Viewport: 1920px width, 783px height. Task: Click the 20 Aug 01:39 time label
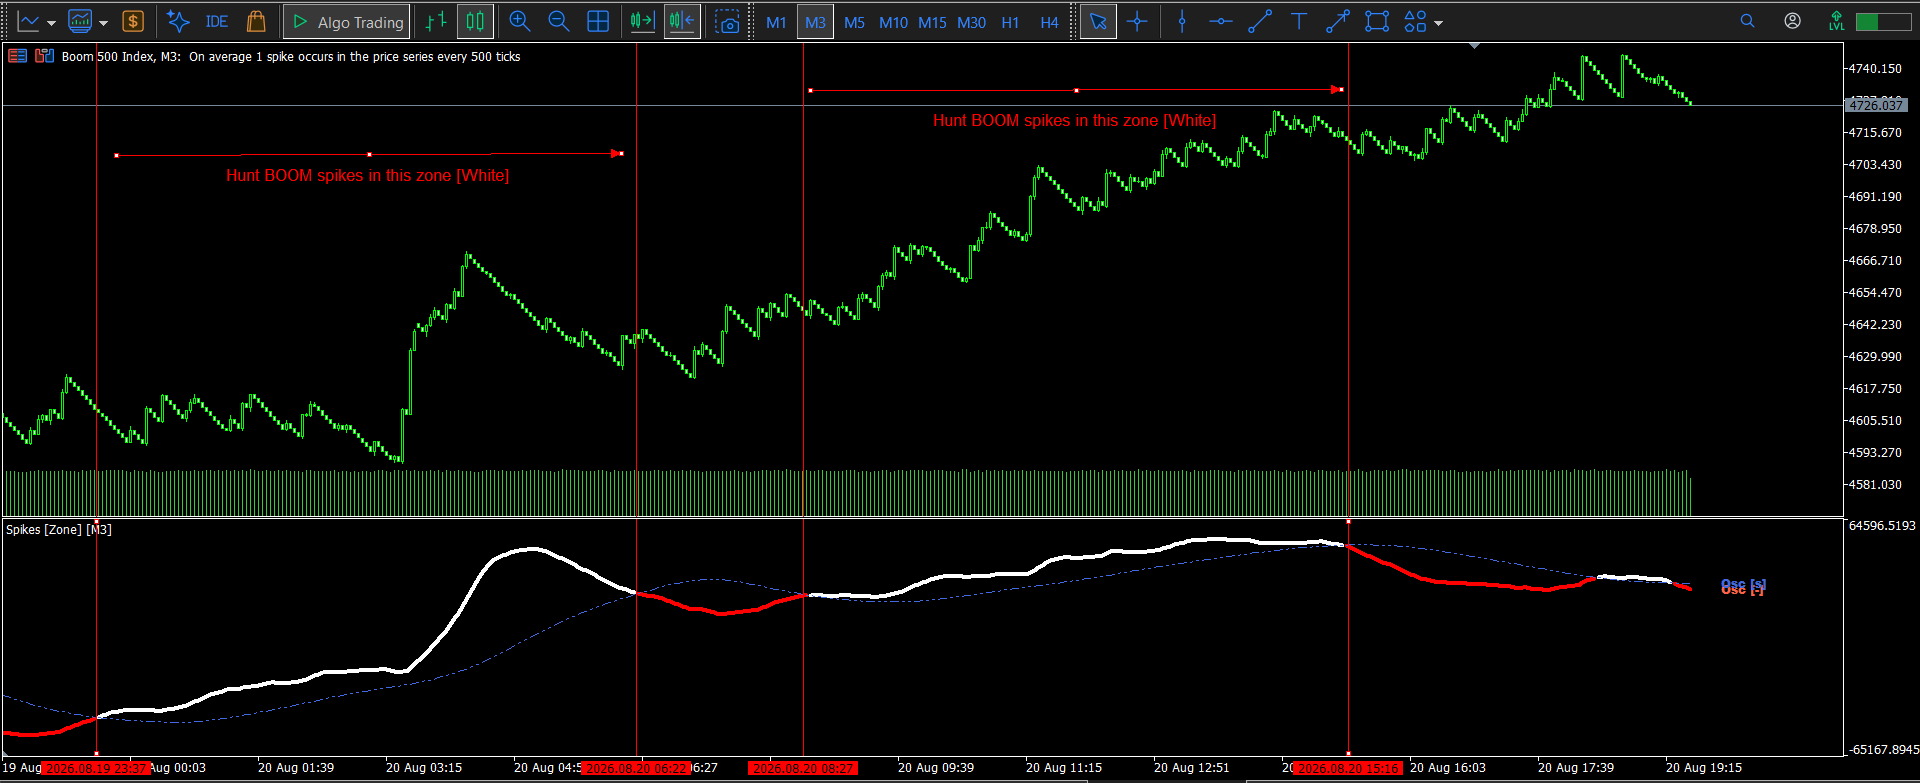296,768
